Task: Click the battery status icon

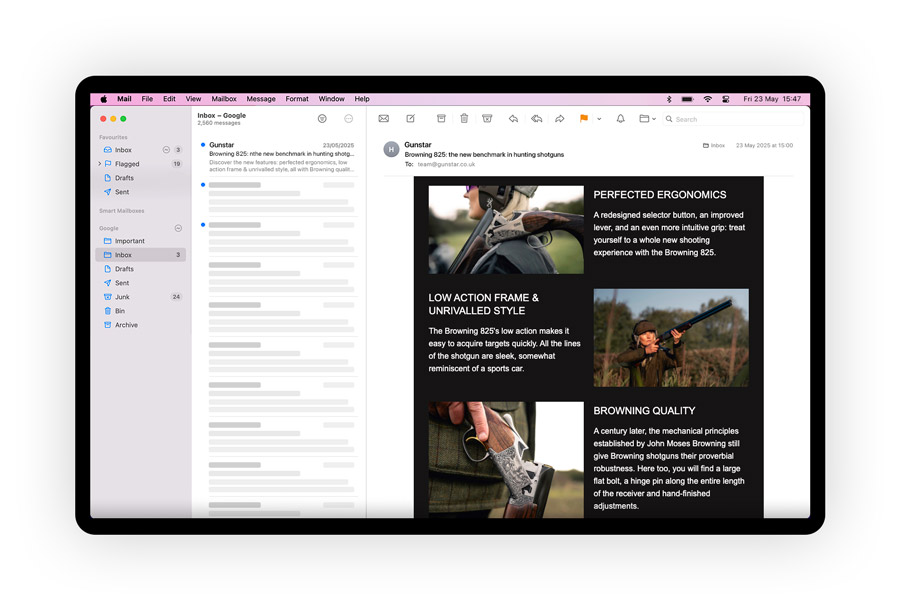Action: click(x=688, y=99)
